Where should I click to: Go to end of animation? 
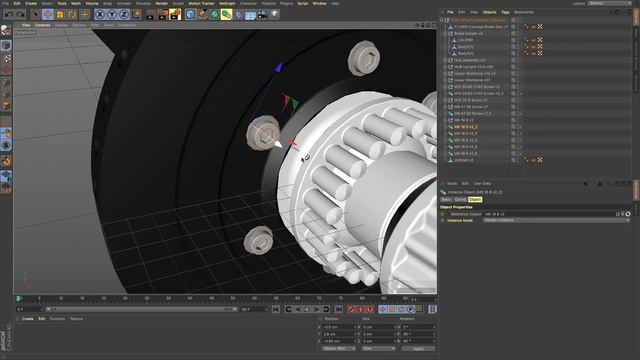pos(338,309)
